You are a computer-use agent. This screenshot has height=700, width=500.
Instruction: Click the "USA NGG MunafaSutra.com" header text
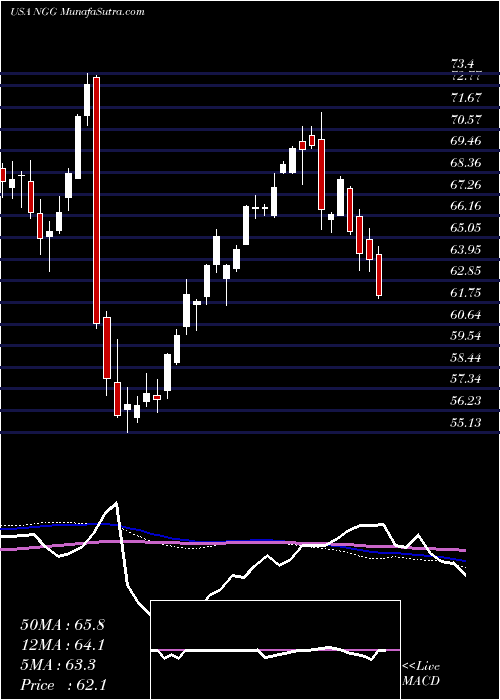[x=77, y=12]
